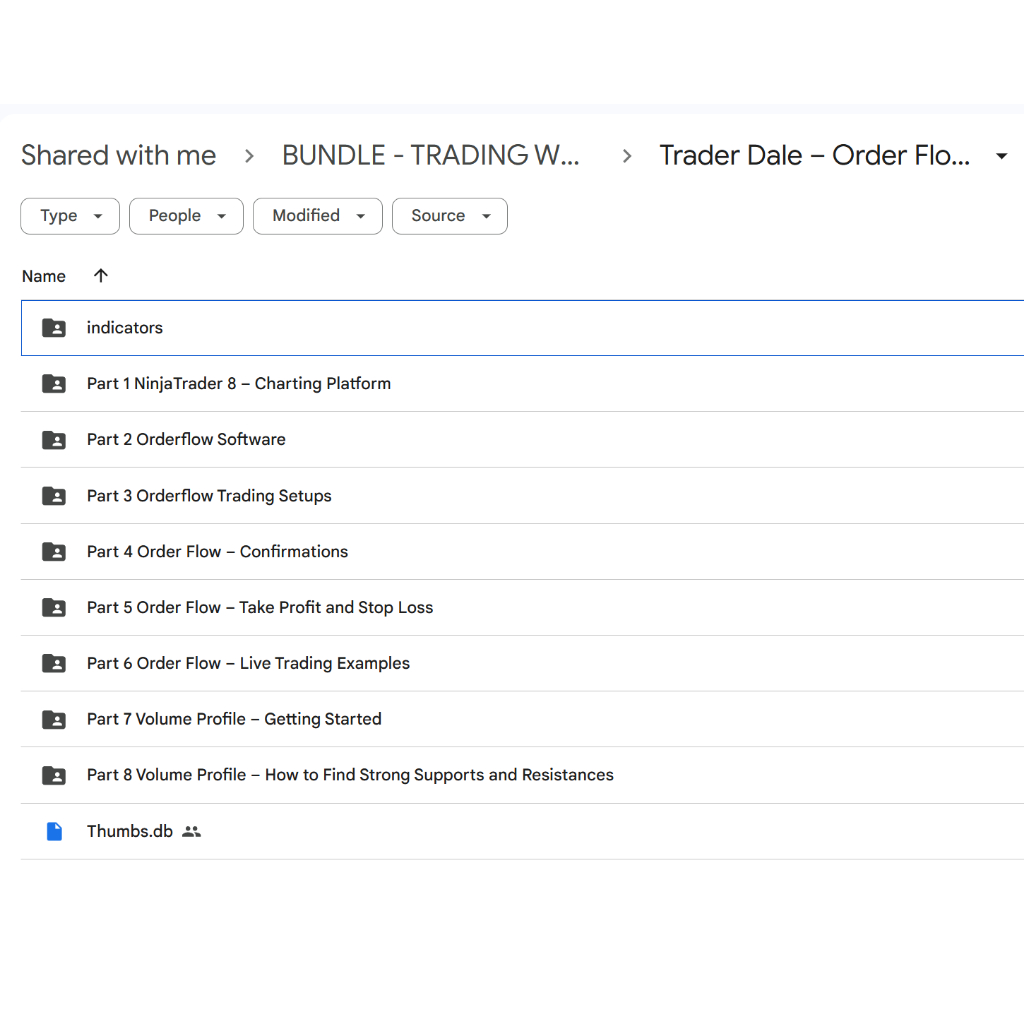Go to Shared with me breadcrumb
Image resolution: width=1024 pixels, height=1024 pixels.
coord(118,155)
